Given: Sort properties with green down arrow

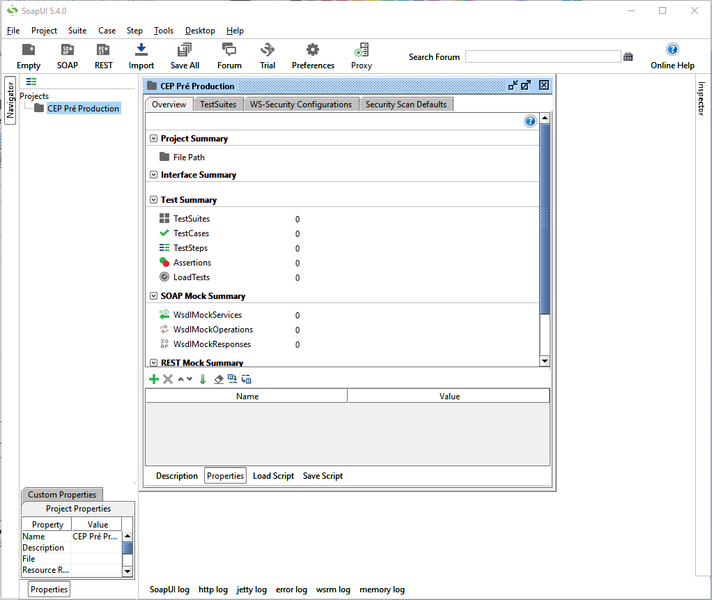Looking at the screenshot, I should coord(203,379).
